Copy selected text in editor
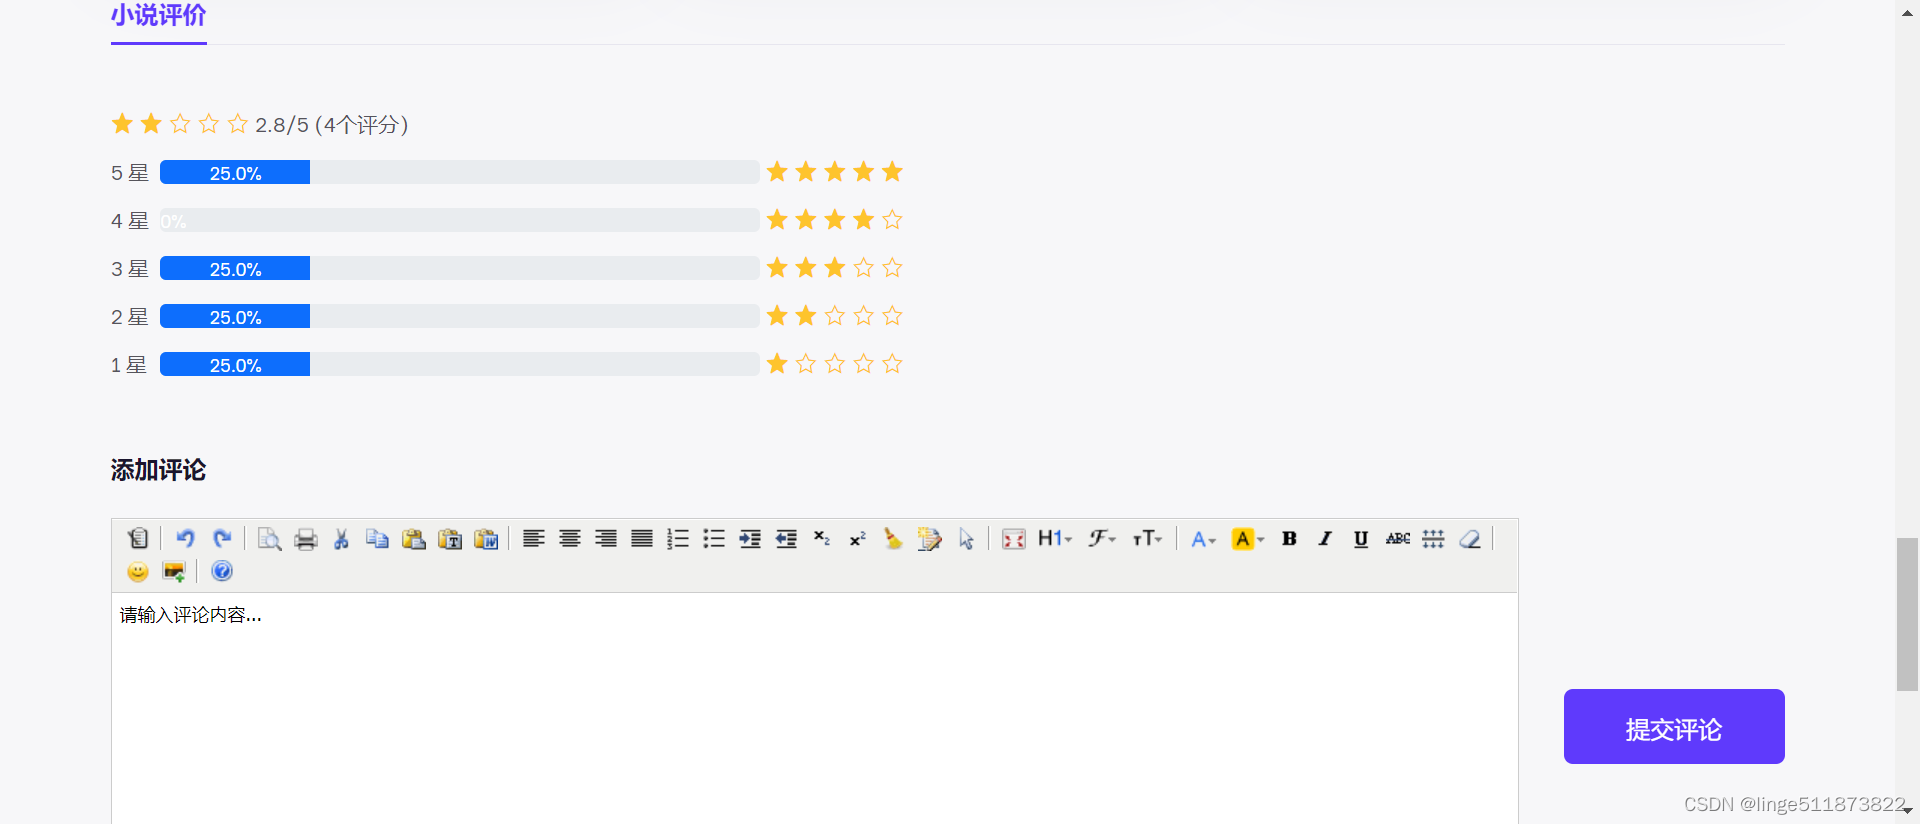Image resolution: width=1920 pixels, height=824 pixels. 377,539
